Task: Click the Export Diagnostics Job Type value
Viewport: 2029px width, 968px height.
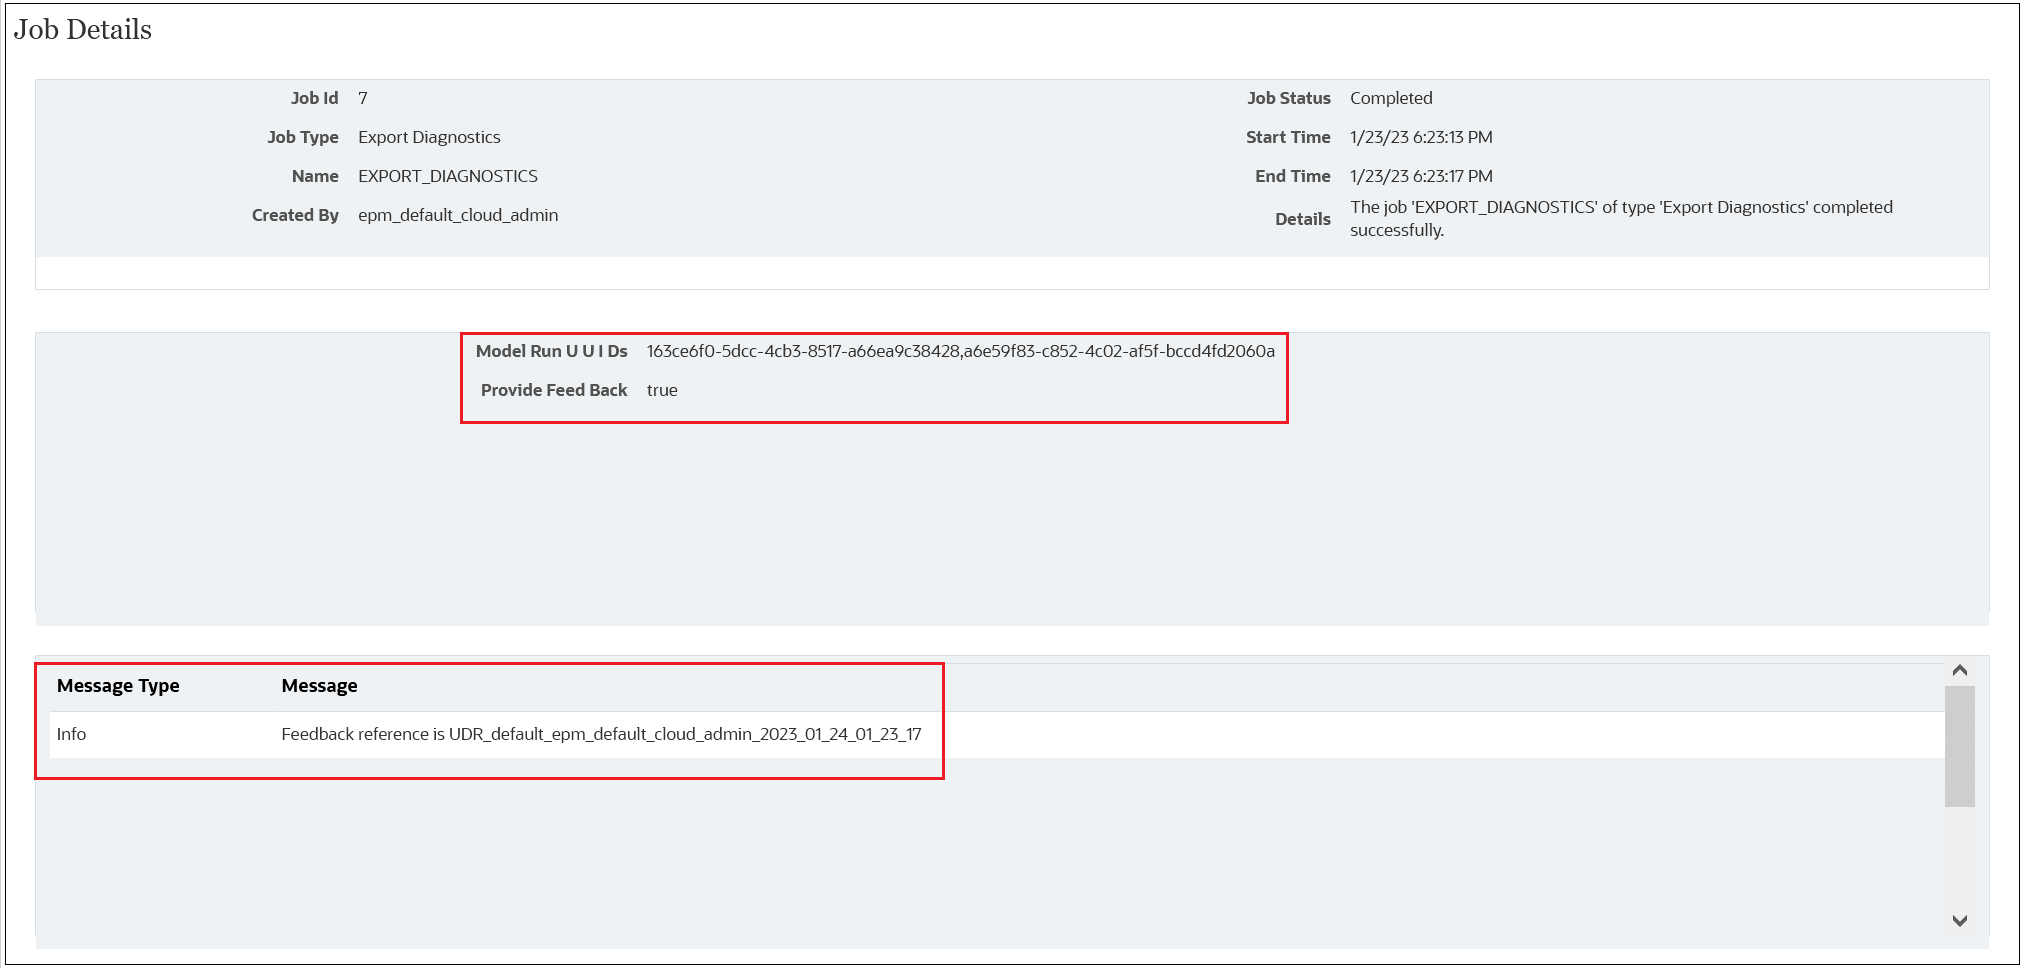Action: click(x=428, y=137)
